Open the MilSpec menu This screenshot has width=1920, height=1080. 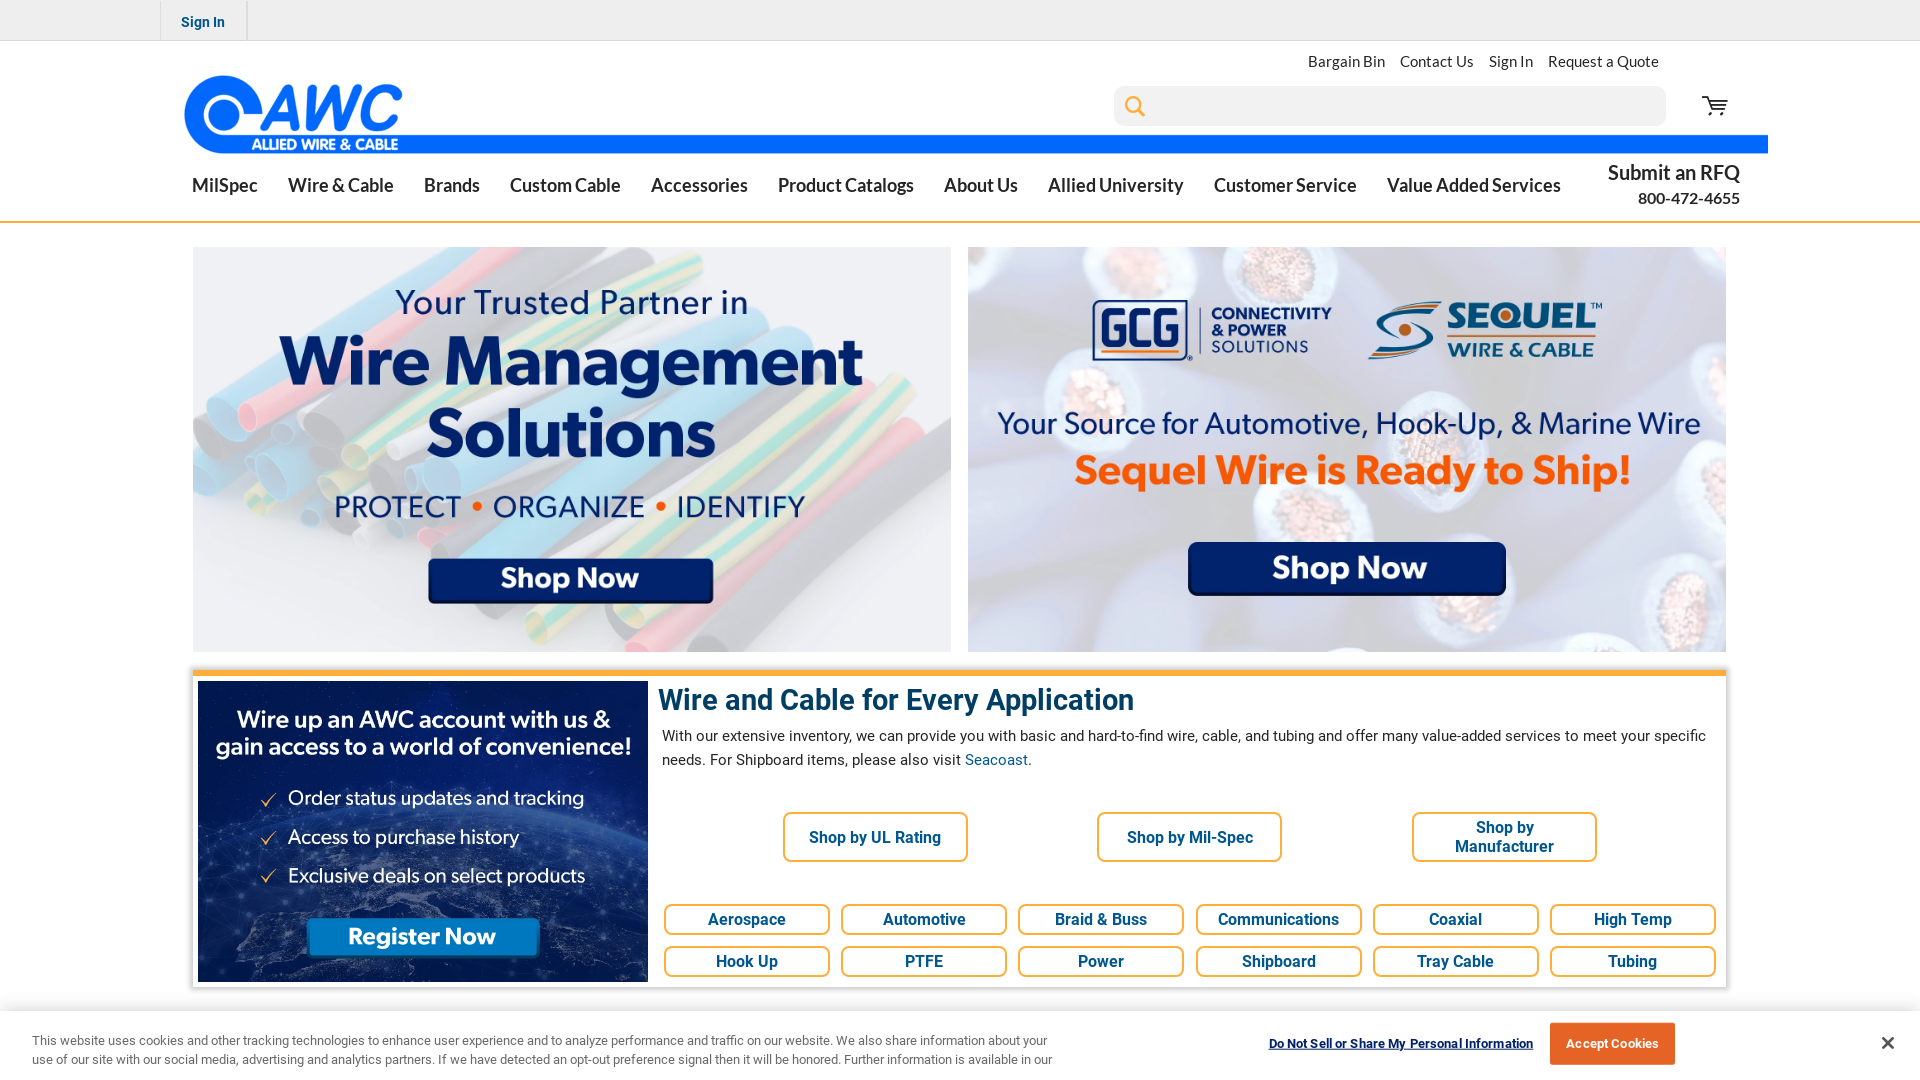(x=225, y=185)
